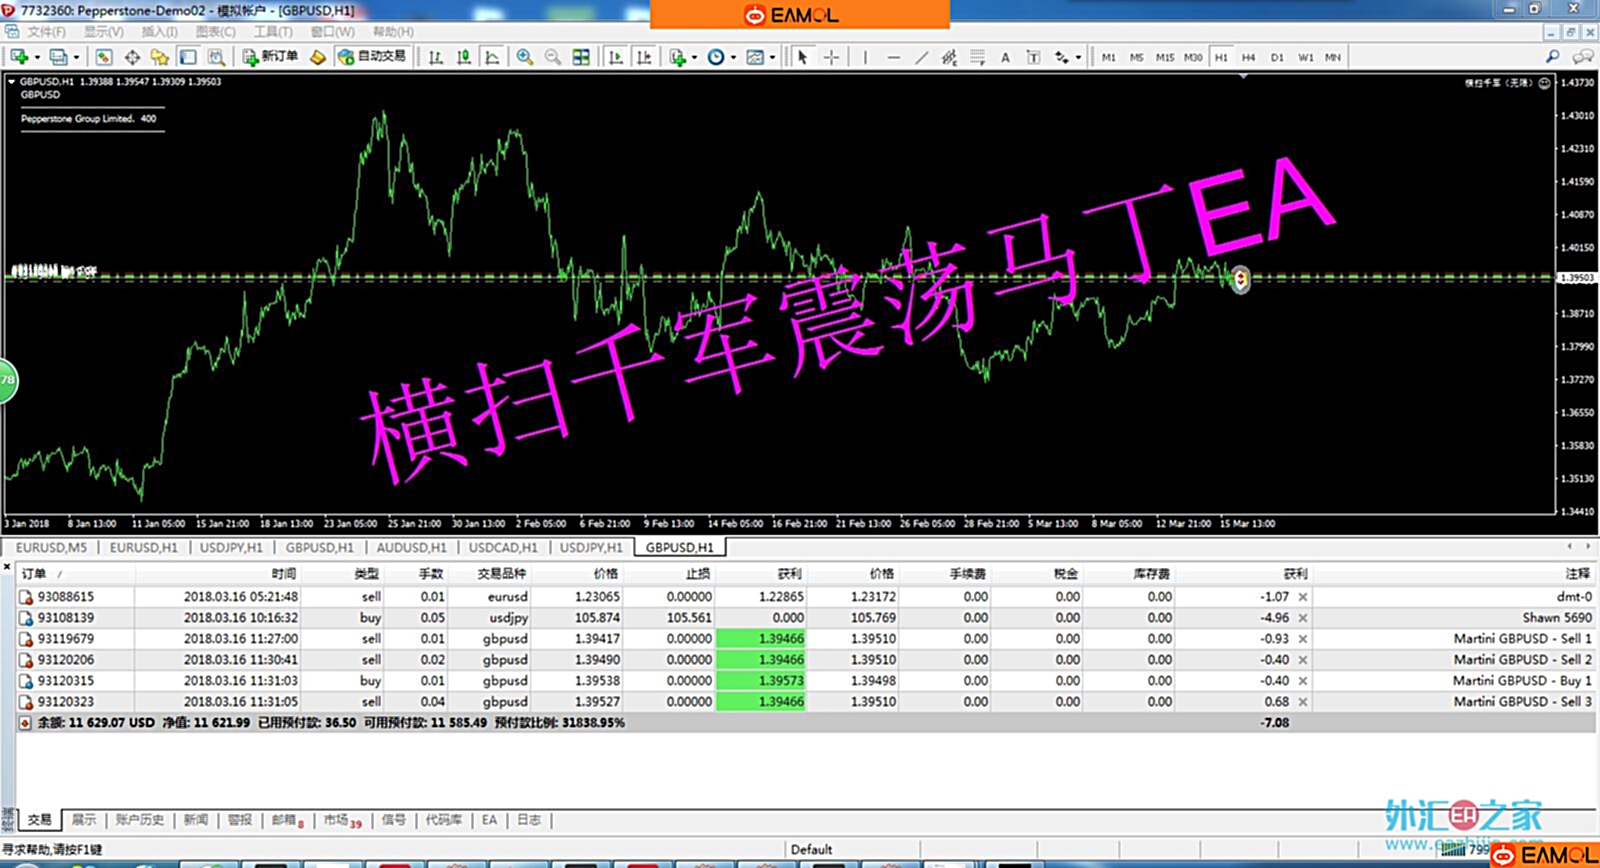Pick the text label 'A' tool
The width and height of the screenshot is (1600, 868).
1005,57
